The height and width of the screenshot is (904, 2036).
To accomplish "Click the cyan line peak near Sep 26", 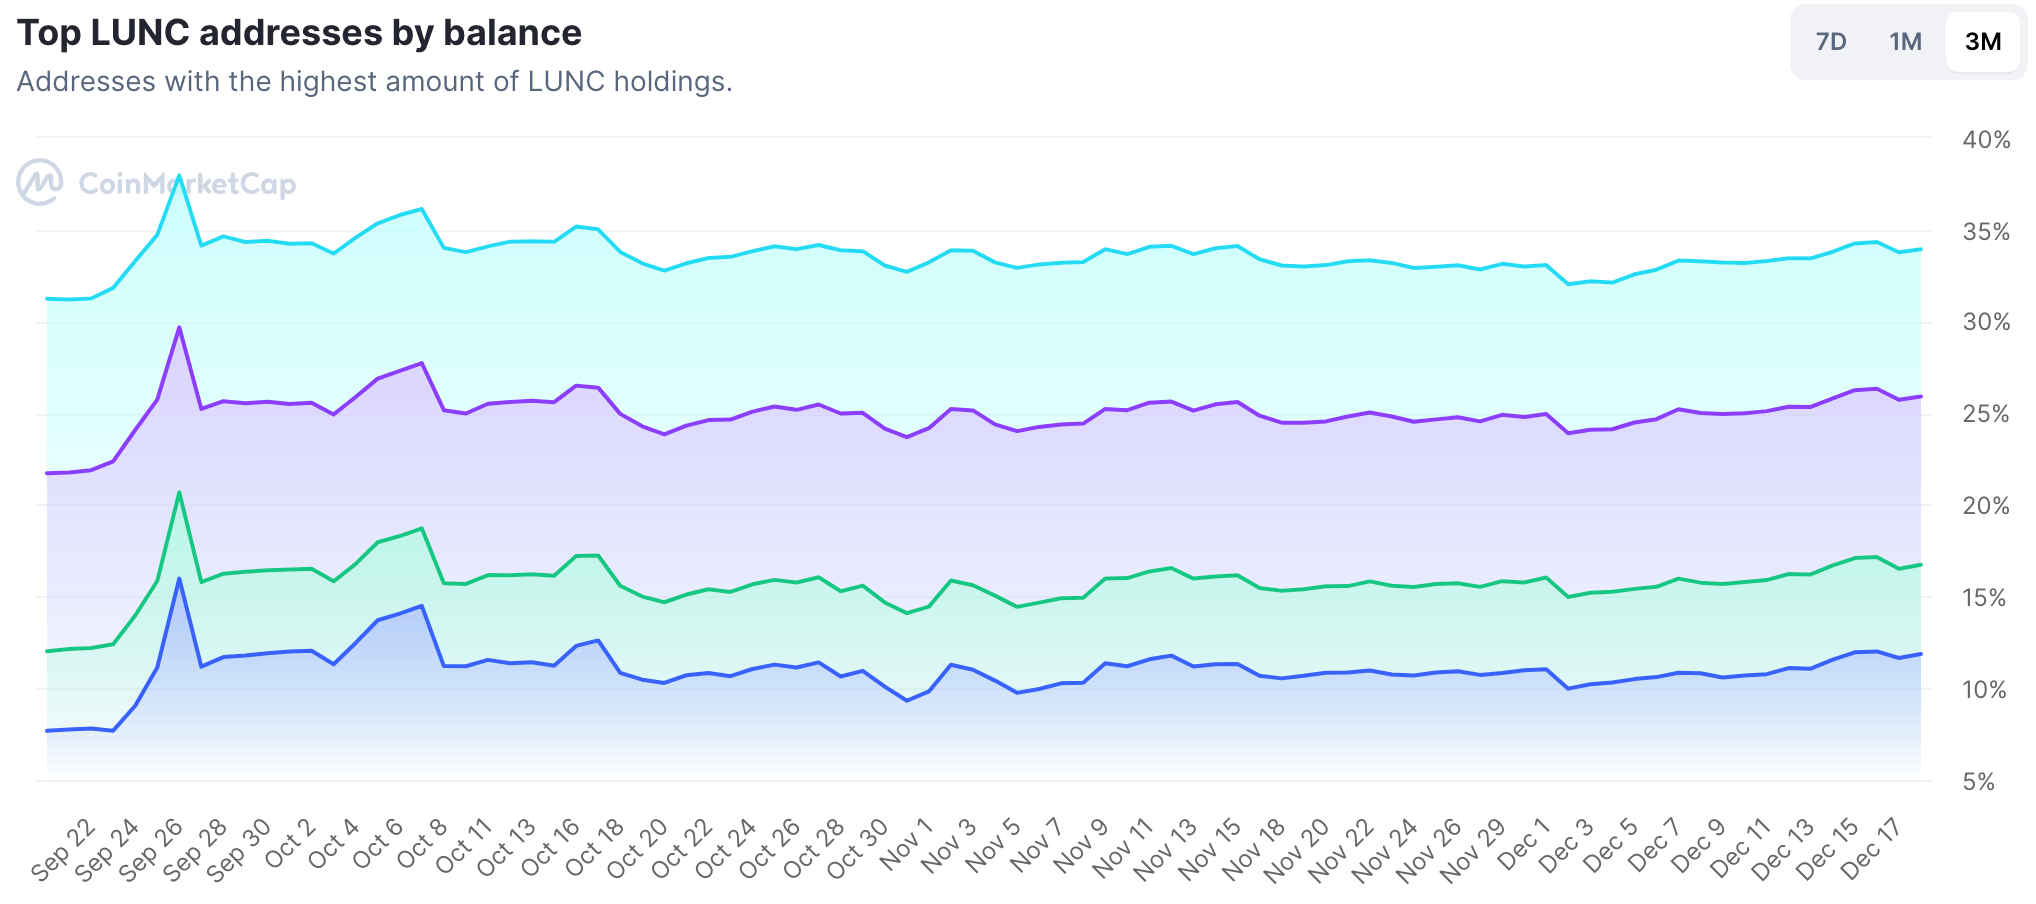I will coord(179,177).
